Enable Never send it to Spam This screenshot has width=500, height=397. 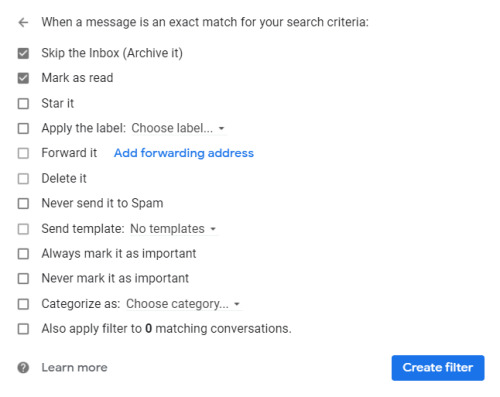tap(23, 203)
